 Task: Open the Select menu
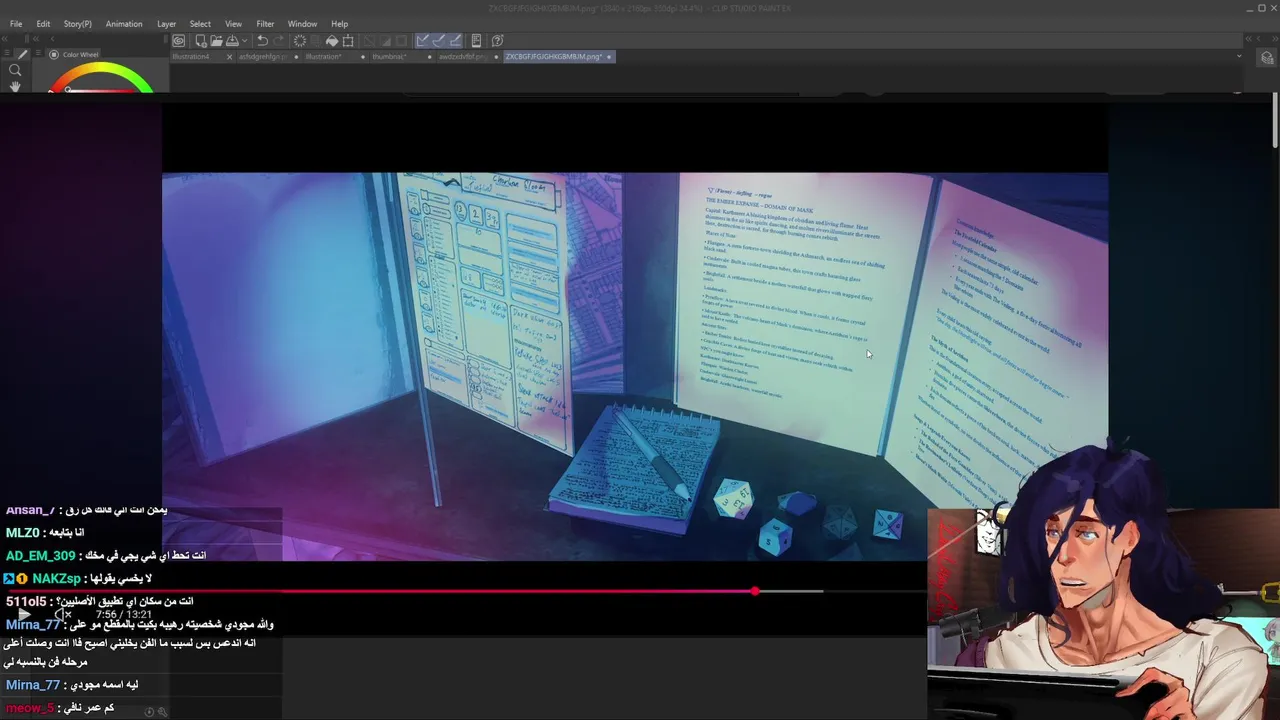pyautogui.click(x=200, y=24)
